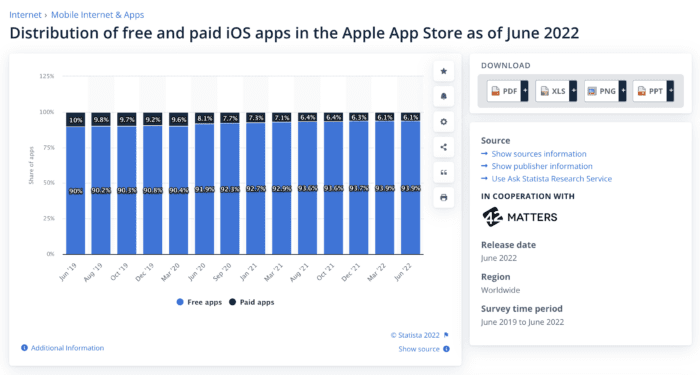The height and width of the screenshot is (375, 700).
Task: Expand the XLS download plus arrow
Action: [x=573, y=91]
